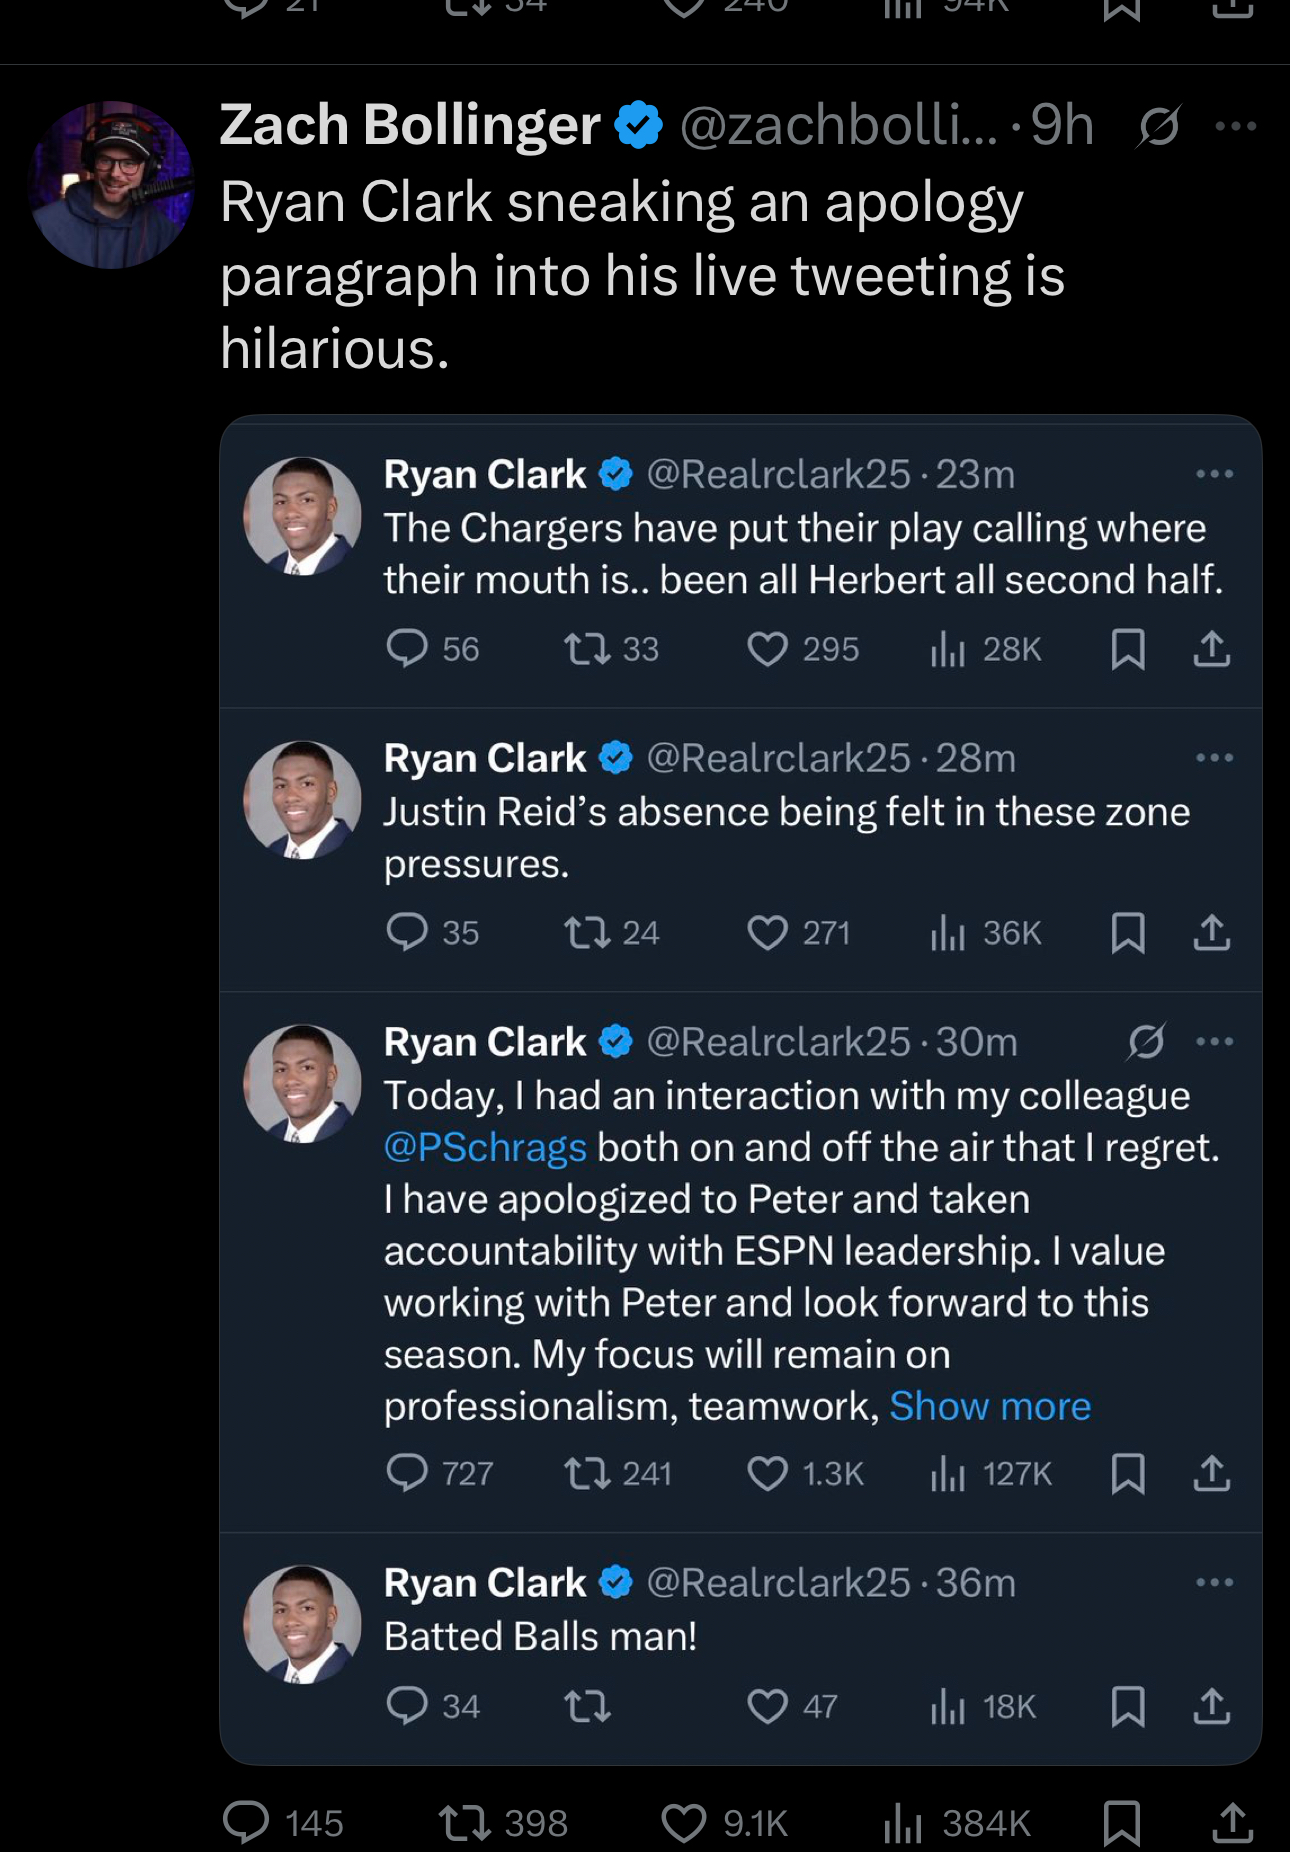Reply to Zach Bollinger's post with 145 replies
1290x1852 pixels.
click(246, 1823)
